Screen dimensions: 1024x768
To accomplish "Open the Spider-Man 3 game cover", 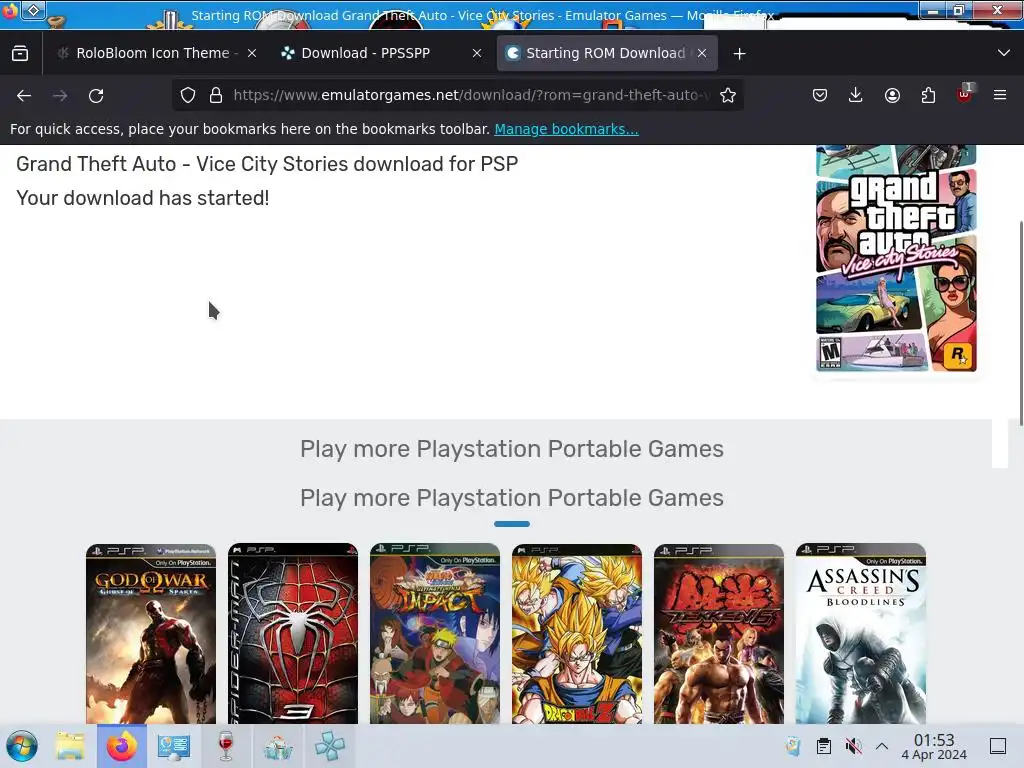I will [293, 633].
